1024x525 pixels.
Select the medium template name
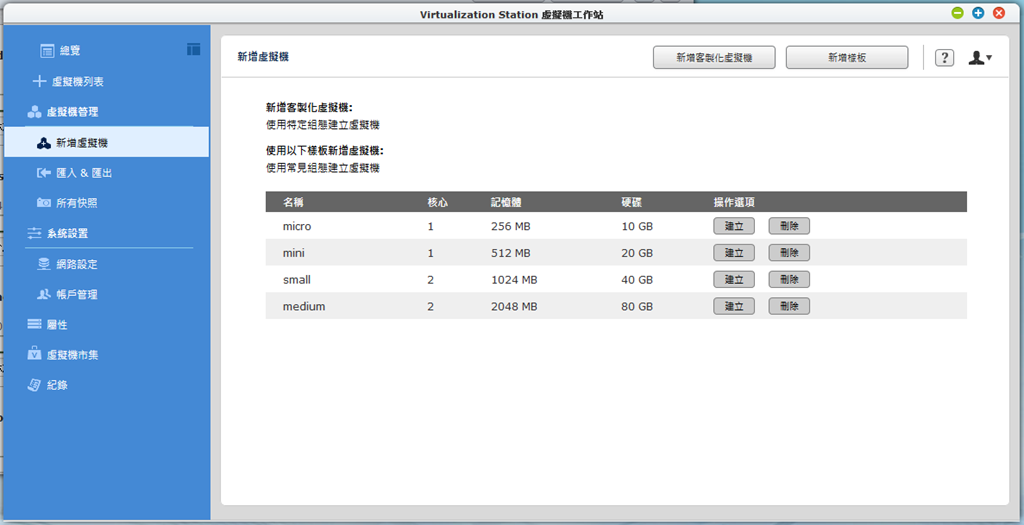(x=304, y=306)
